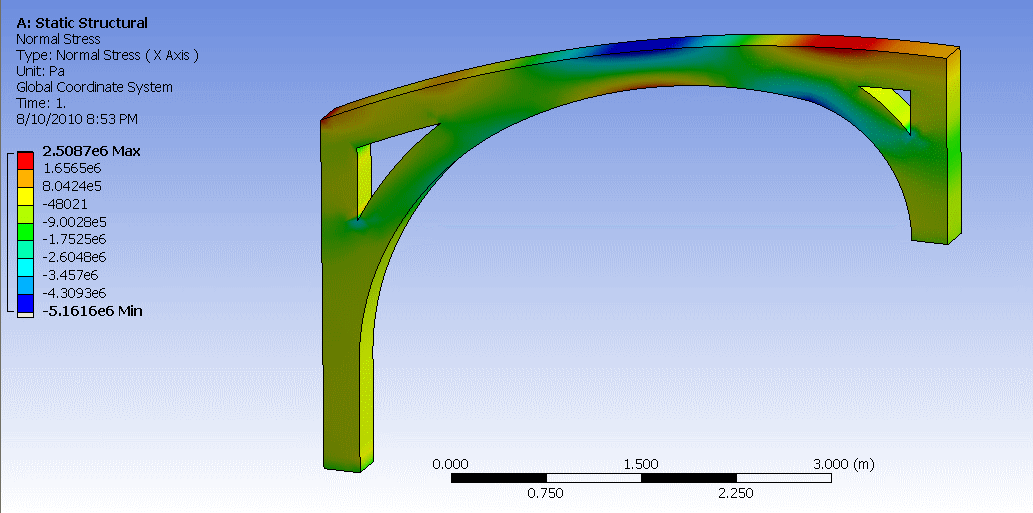Click the 8.0424e5 legend value
This screenshot has height=513, width=1033.
point(72,186)
